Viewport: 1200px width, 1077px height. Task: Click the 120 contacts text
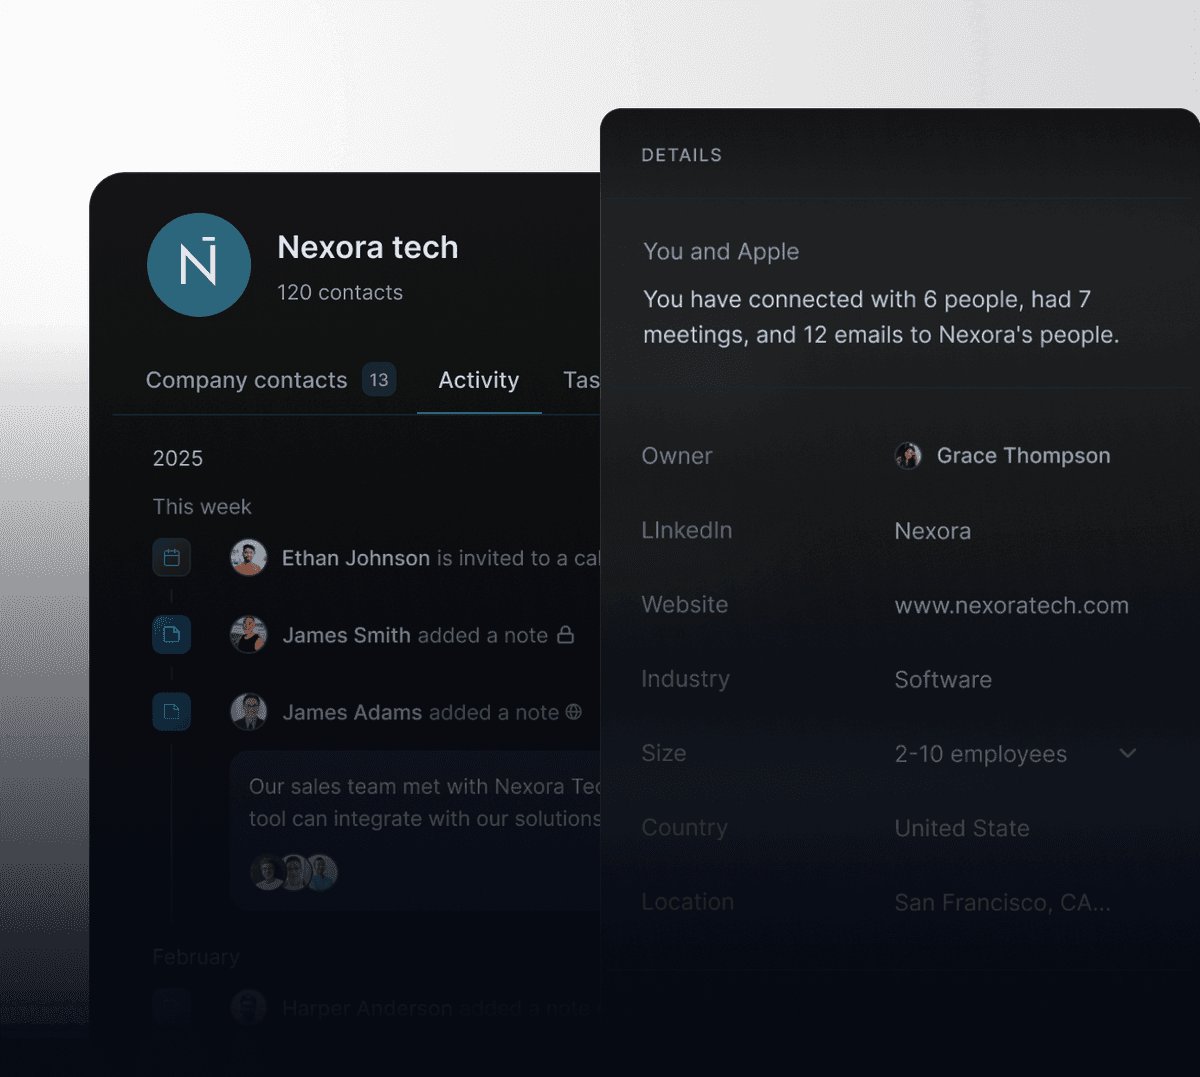pos(340,293)
